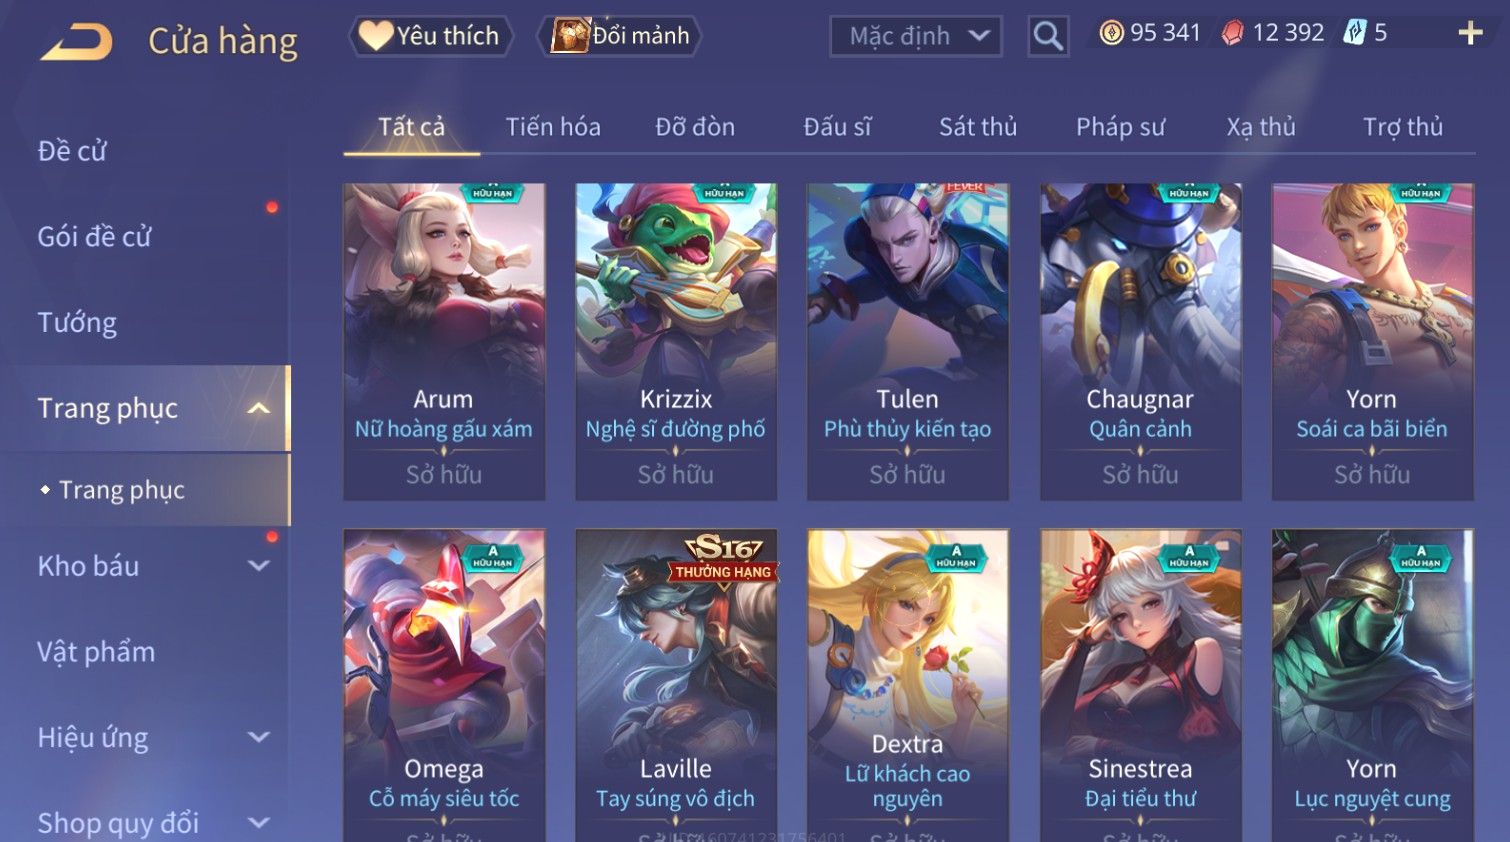The image size is (1510, 842).
Task: Switch to the Pháp sư tab
Action: pos(1120,127)
